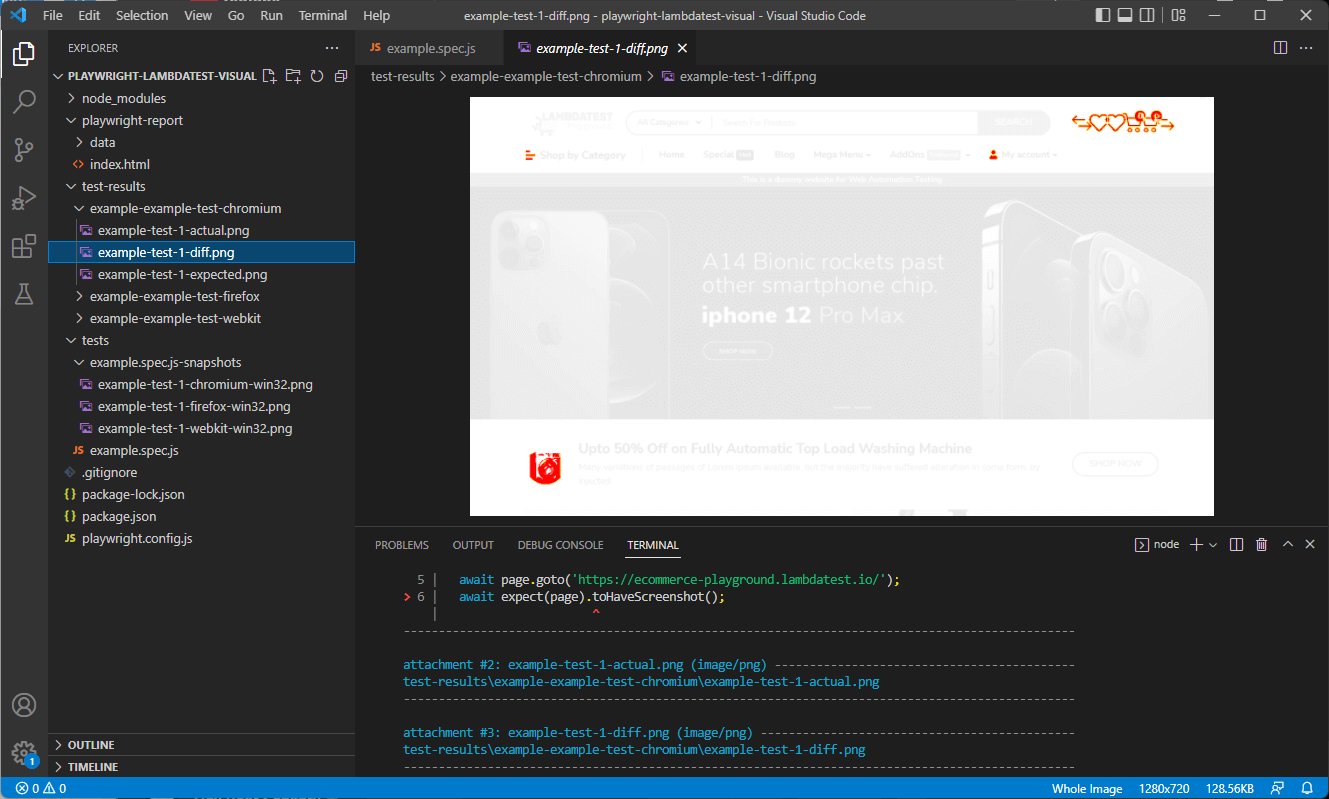Maximize the terminal panel with chevron up
The width and height of the screenshot is (1329, 799).
tap(1288, 545)
